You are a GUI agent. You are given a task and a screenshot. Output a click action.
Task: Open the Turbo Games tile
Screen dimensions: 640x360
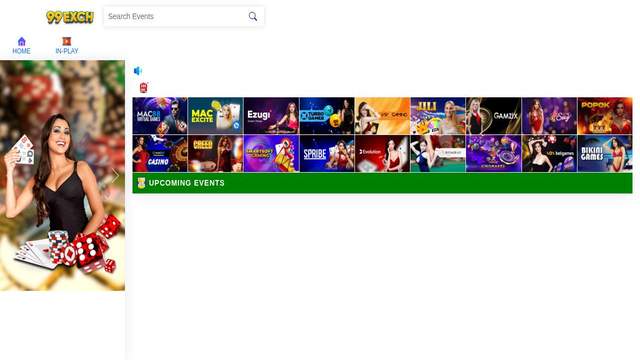point(327,116)
